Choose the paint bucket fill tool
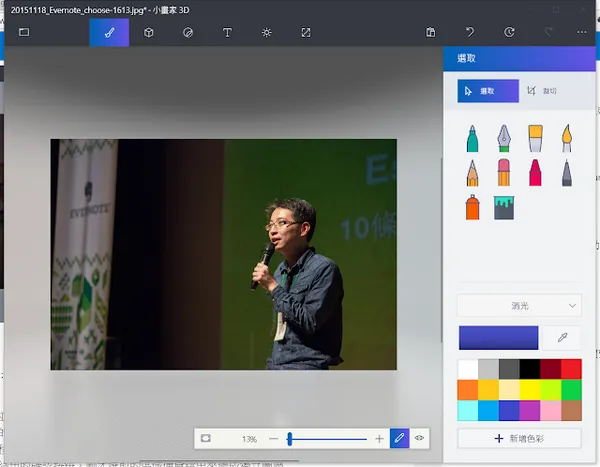 tap(504, 207)
